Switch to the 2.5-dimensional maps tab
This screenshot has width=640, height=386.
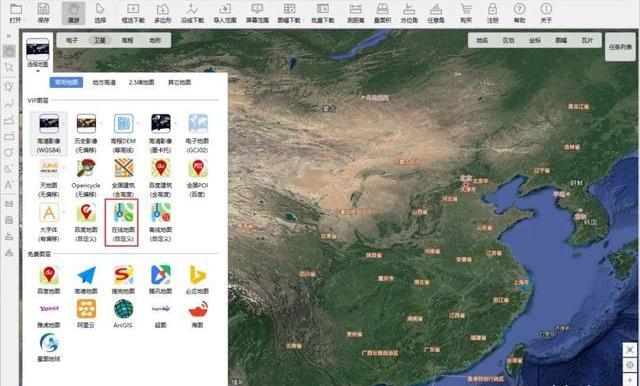pyautogui.click(x=142, y=82)
